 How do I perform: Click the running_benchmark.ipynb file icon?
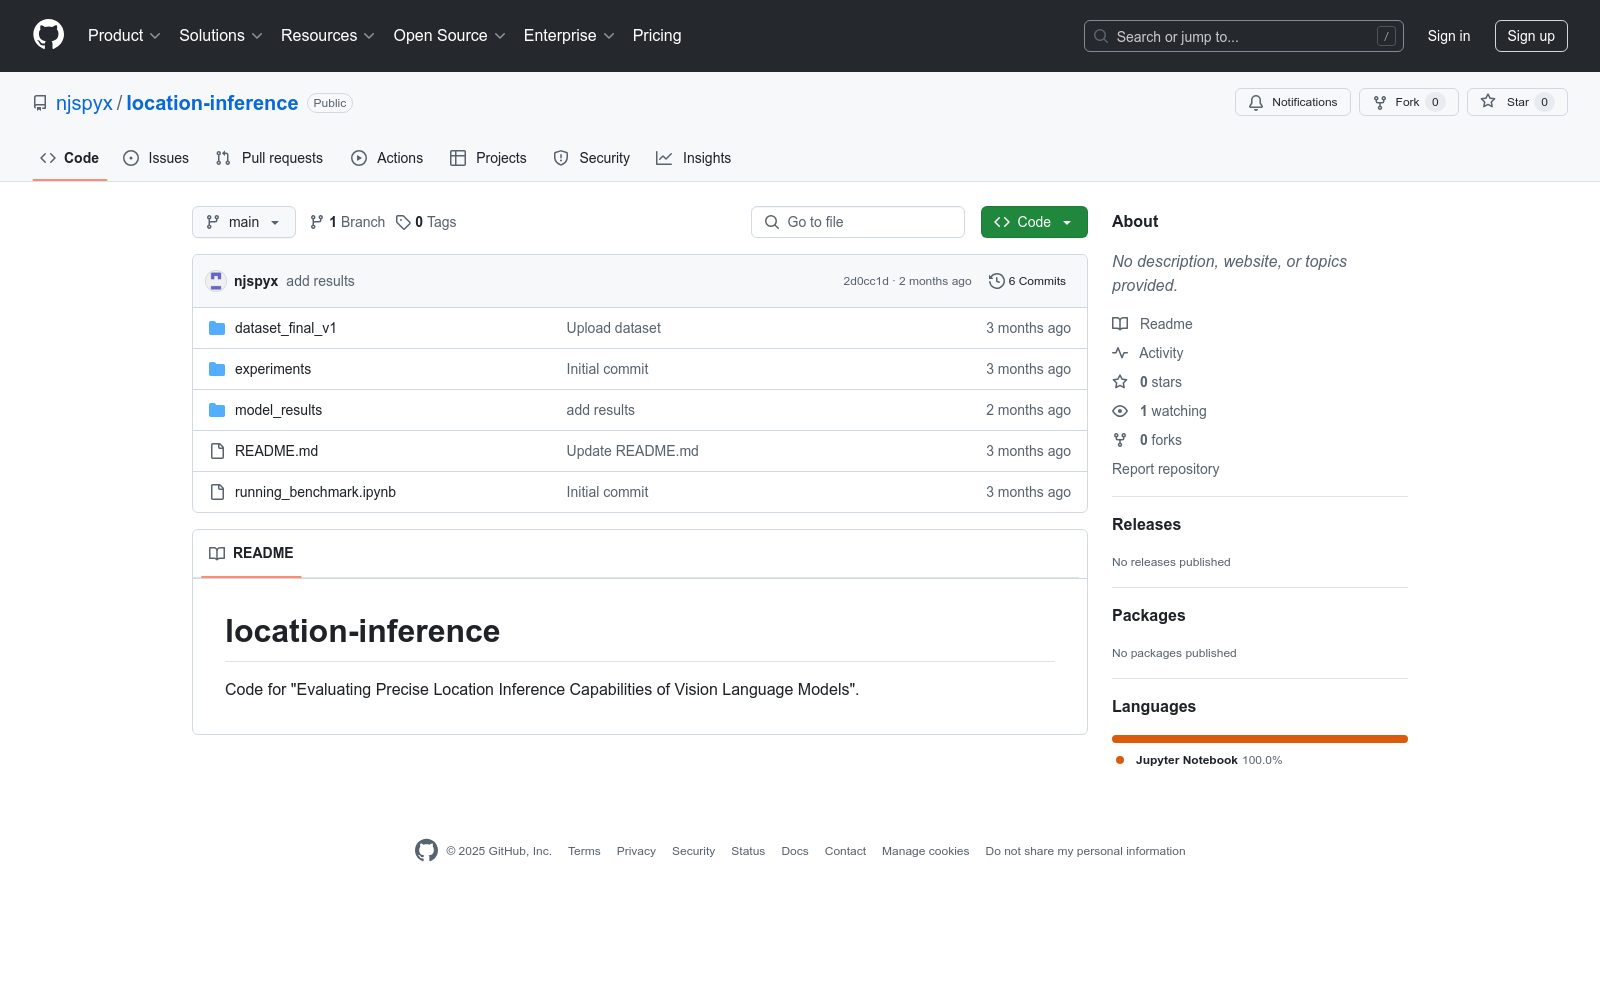(x=217, y=492)
